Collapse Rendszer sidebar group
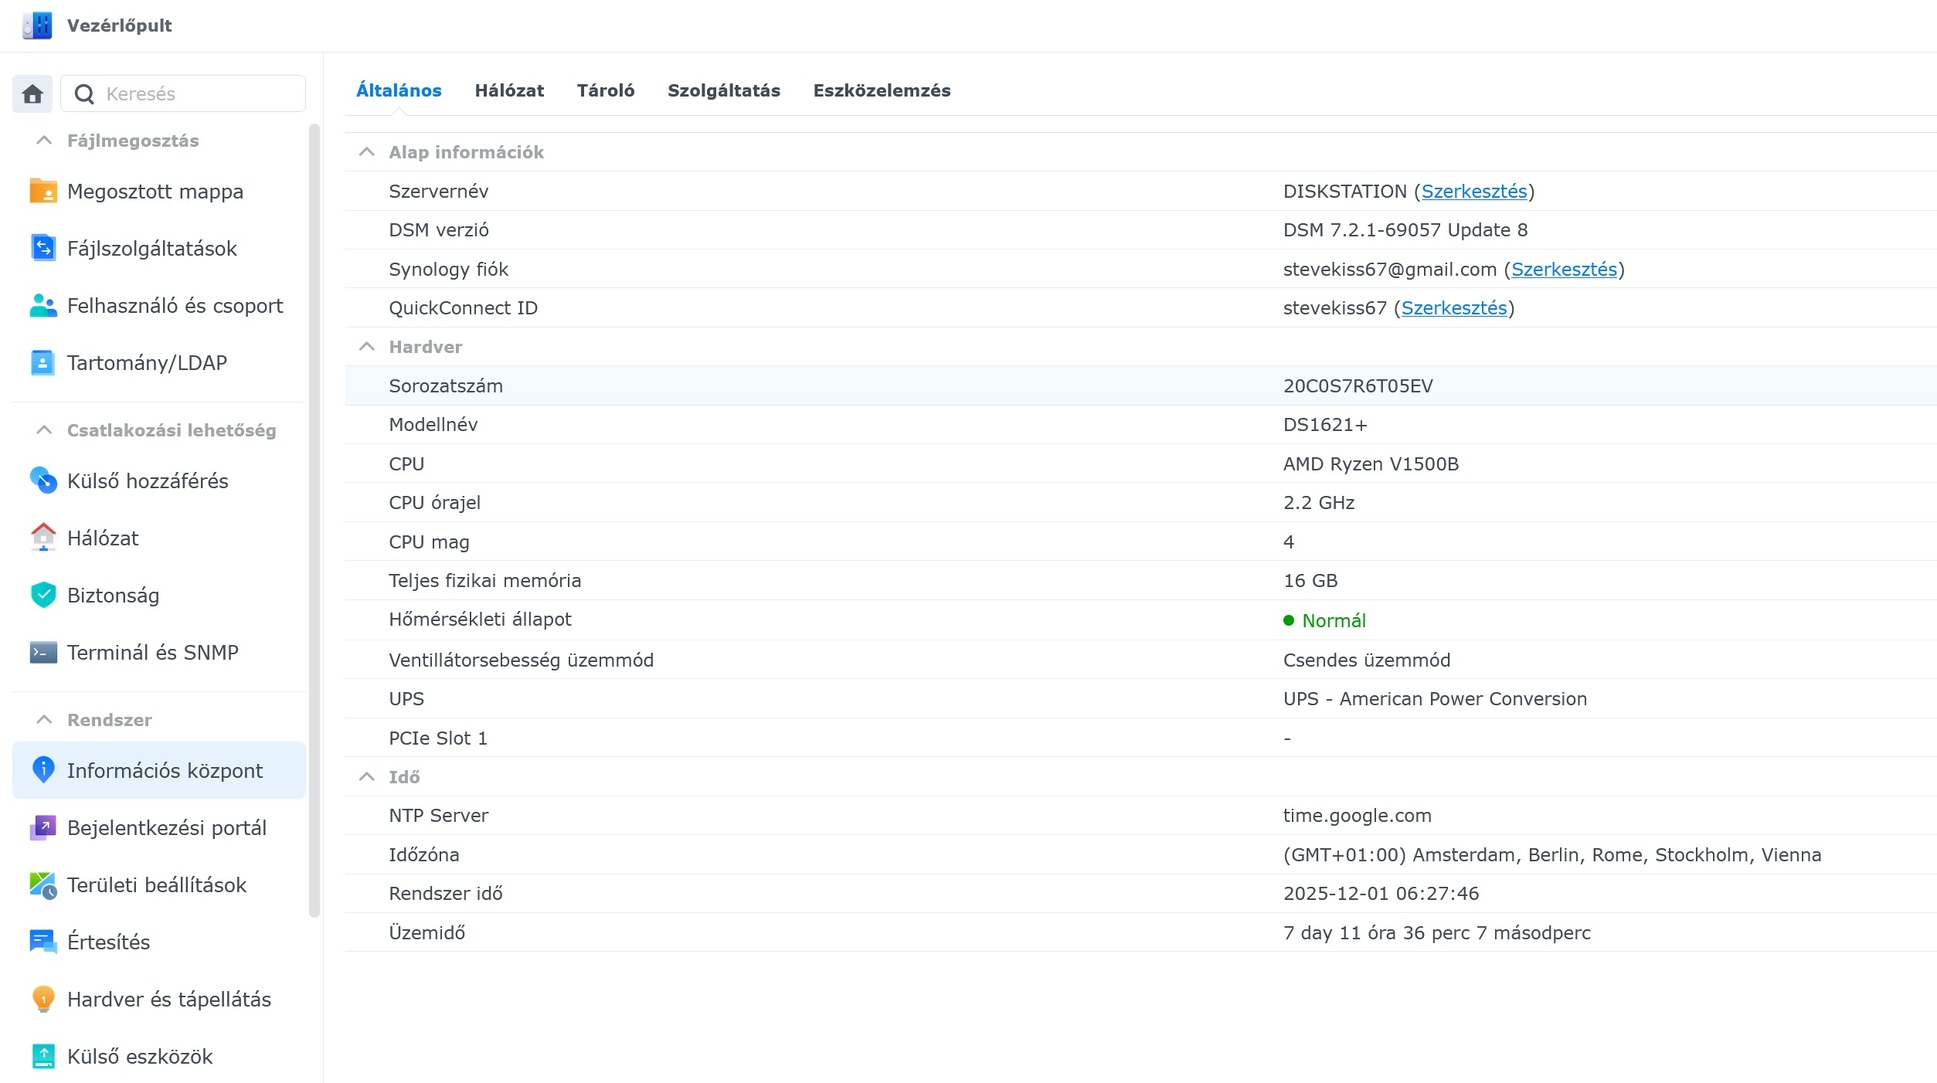Viewport: 1937px width, 1083px height. (x=44, y=720)
